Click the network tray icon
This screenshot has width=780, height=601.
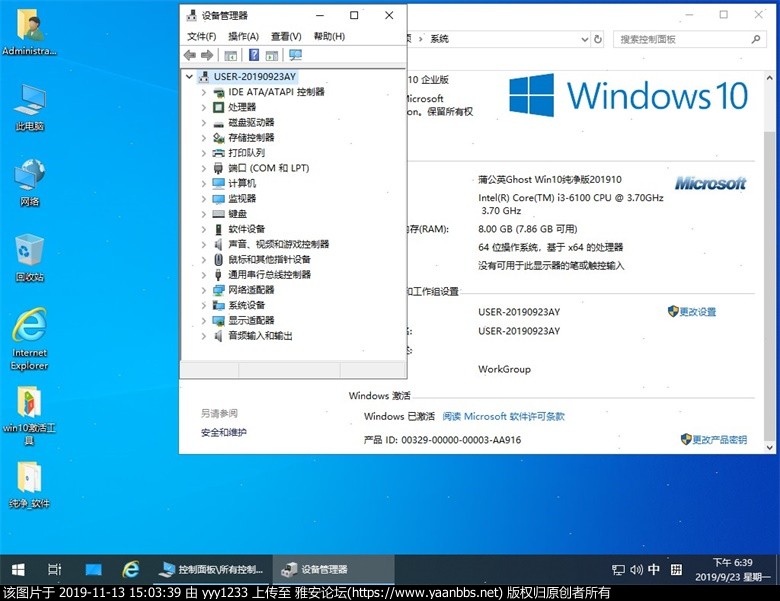click(618, 570)
